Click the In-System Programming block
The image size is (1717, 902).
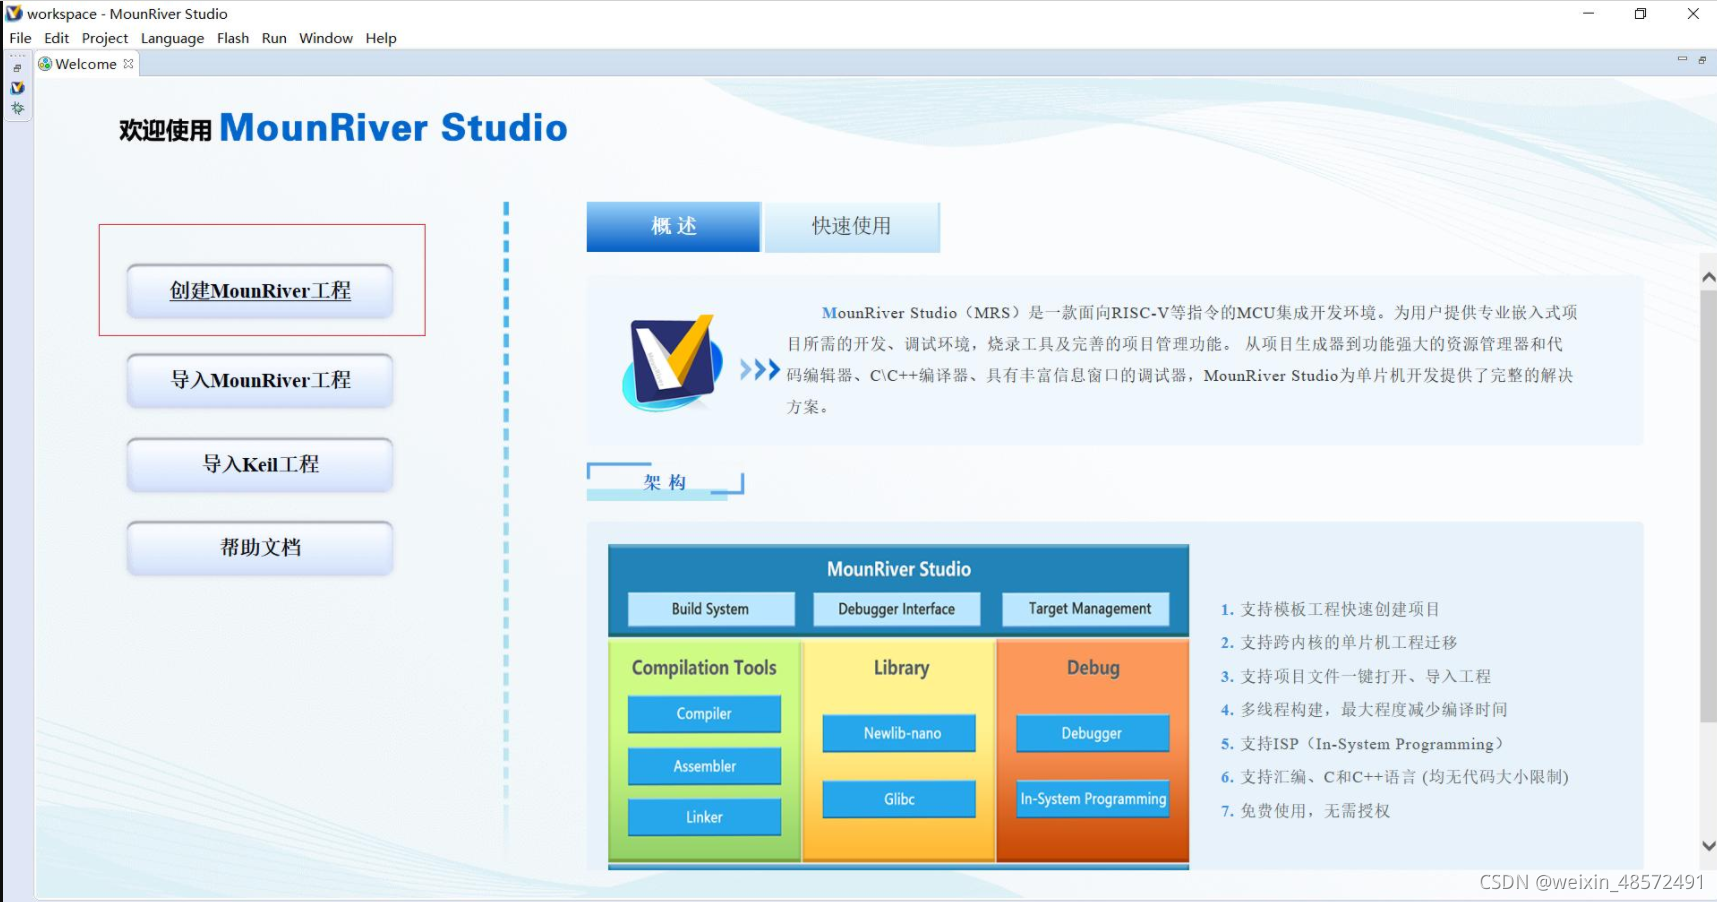[1093, 799]
